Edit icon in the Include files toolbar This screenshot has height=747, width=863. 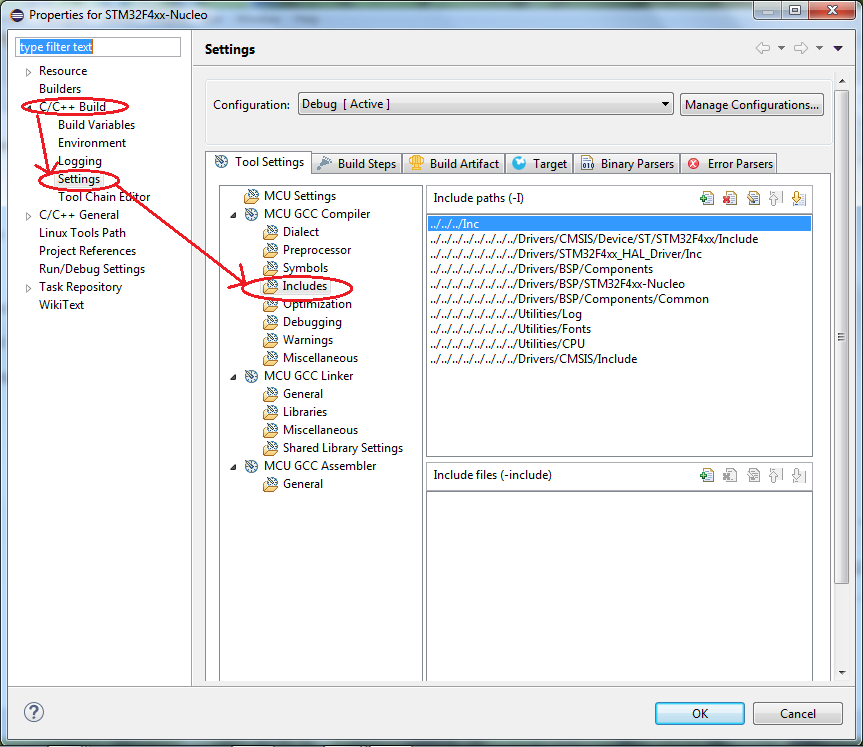coord(753,475)
